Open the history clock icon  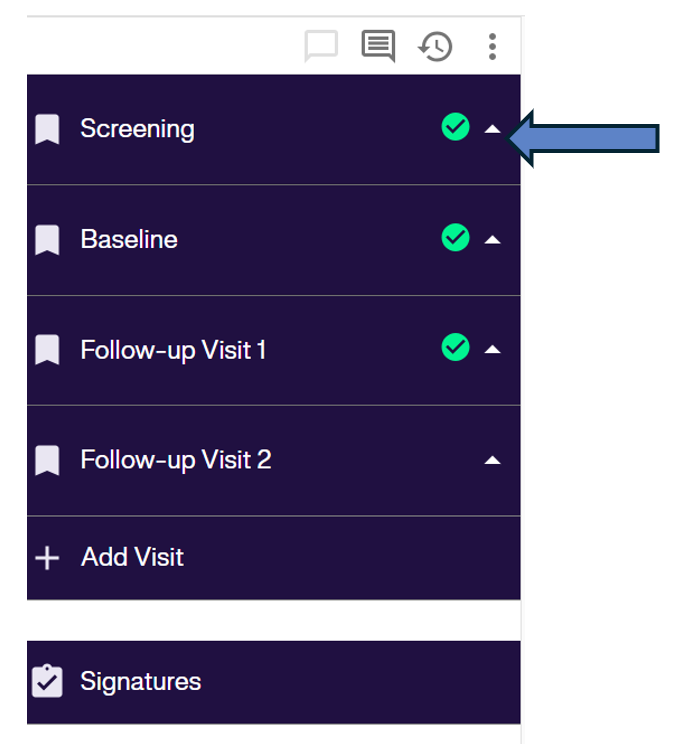point(435,46)
